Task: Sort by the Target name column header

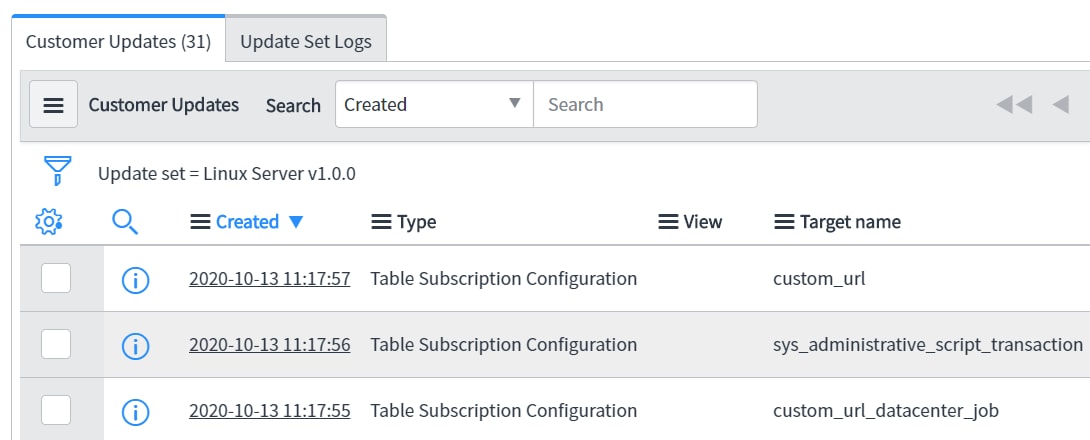Action: coord(850,222)
